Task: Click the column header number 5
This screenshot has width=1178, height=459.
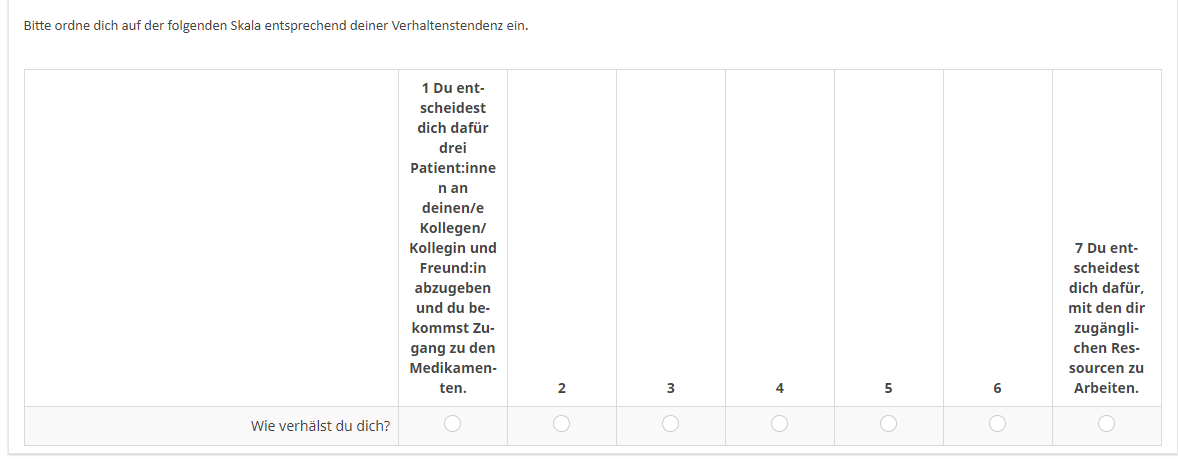Action: point(889,388)
